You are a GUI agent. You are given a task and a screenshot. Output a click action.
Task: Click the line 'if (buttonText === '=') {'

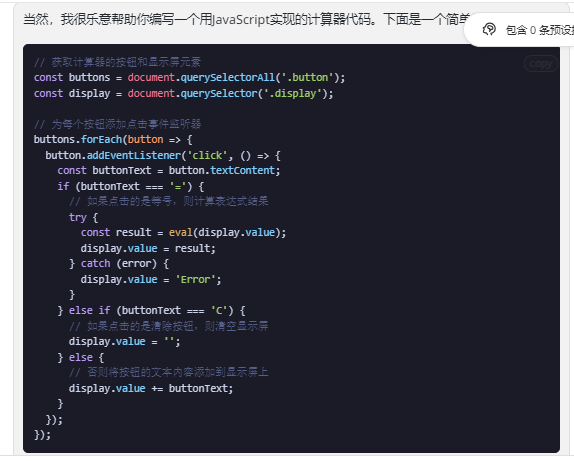131,186
